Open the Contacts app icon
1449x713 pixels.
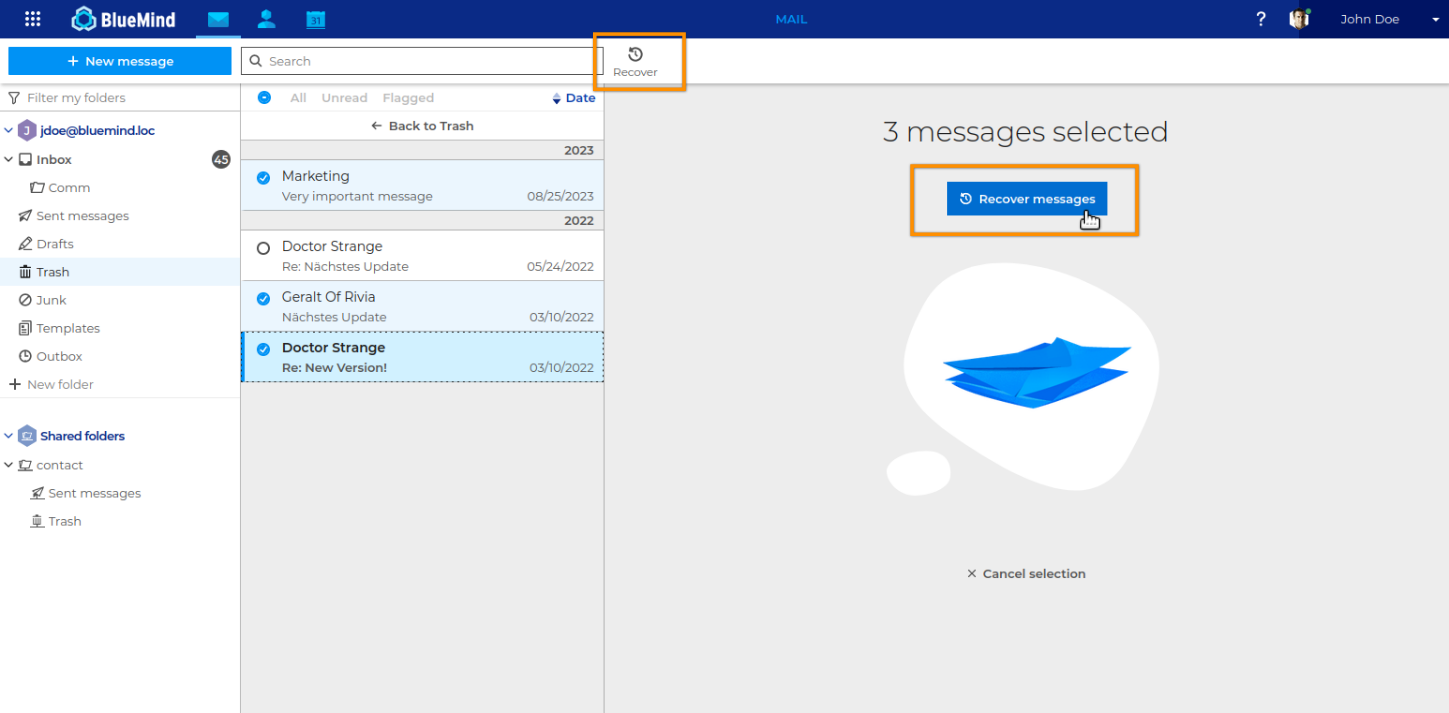tap(266, 19)
